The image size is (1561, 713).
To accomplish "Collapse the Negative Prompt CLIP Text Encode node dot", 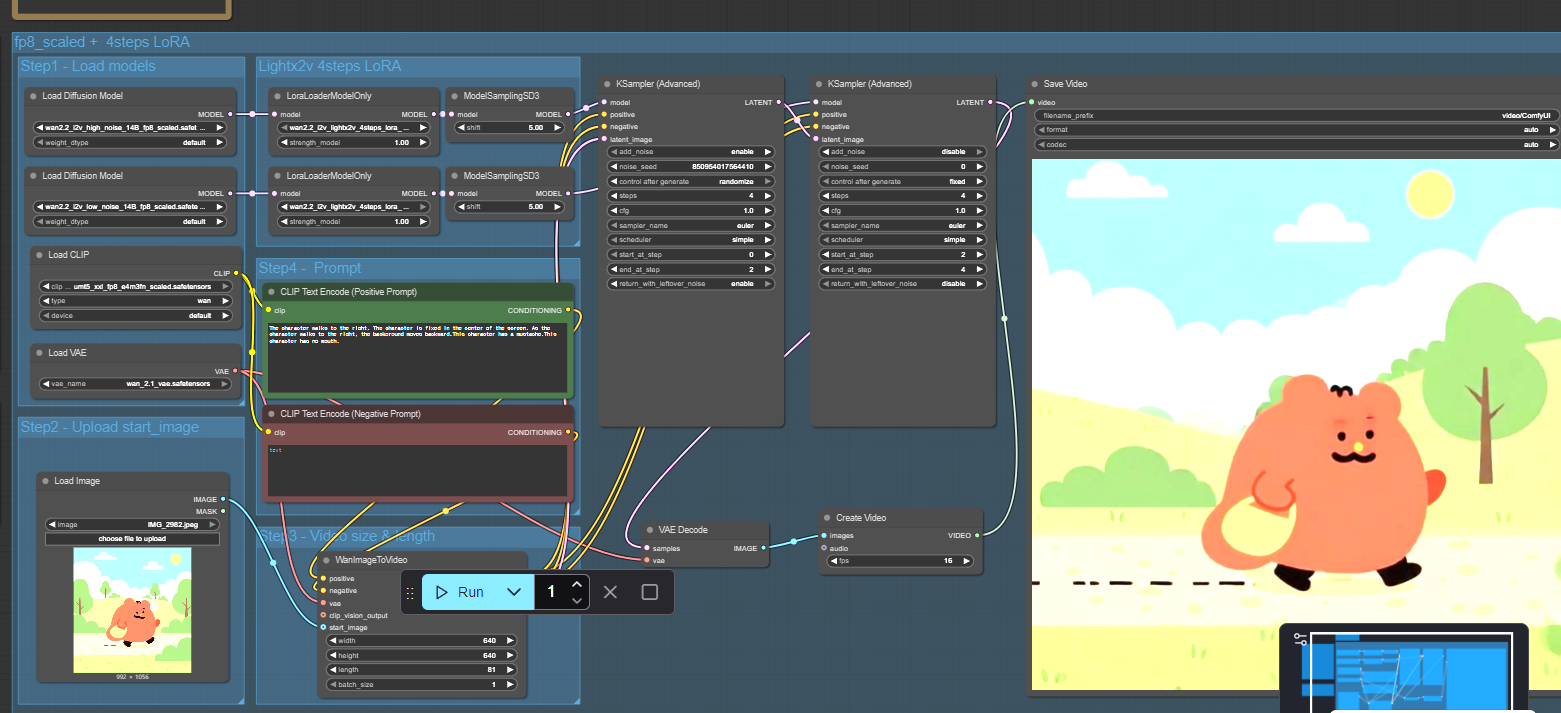I will [270, 414].
